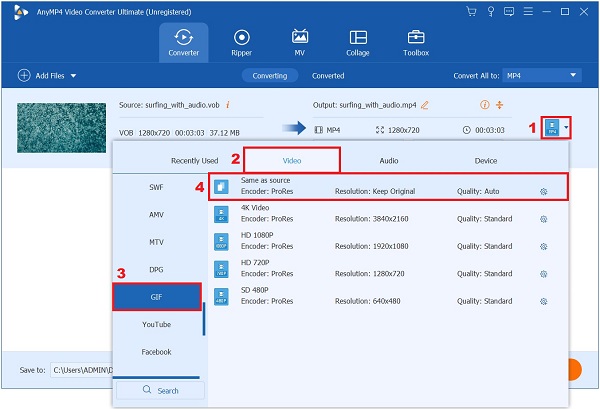This screenshot has height=409, width=600.
Task: Click the HD 1080P preset icon
Action: click(221, 242)
